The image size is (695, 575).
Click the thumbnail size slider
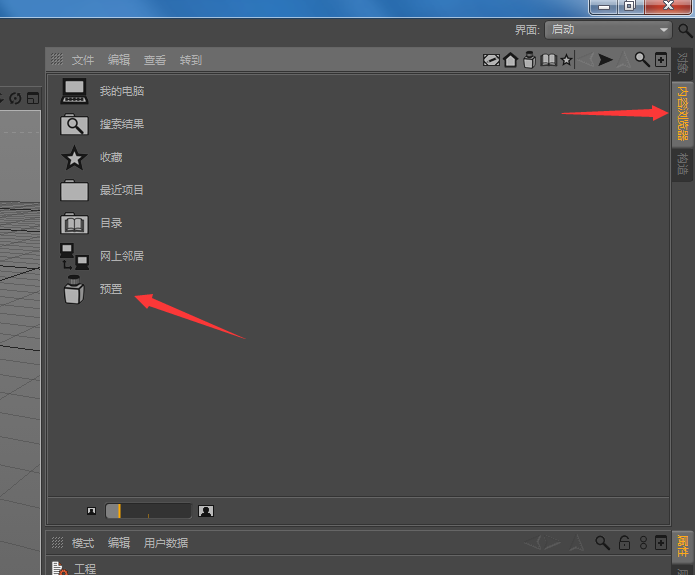pos(148,511)
